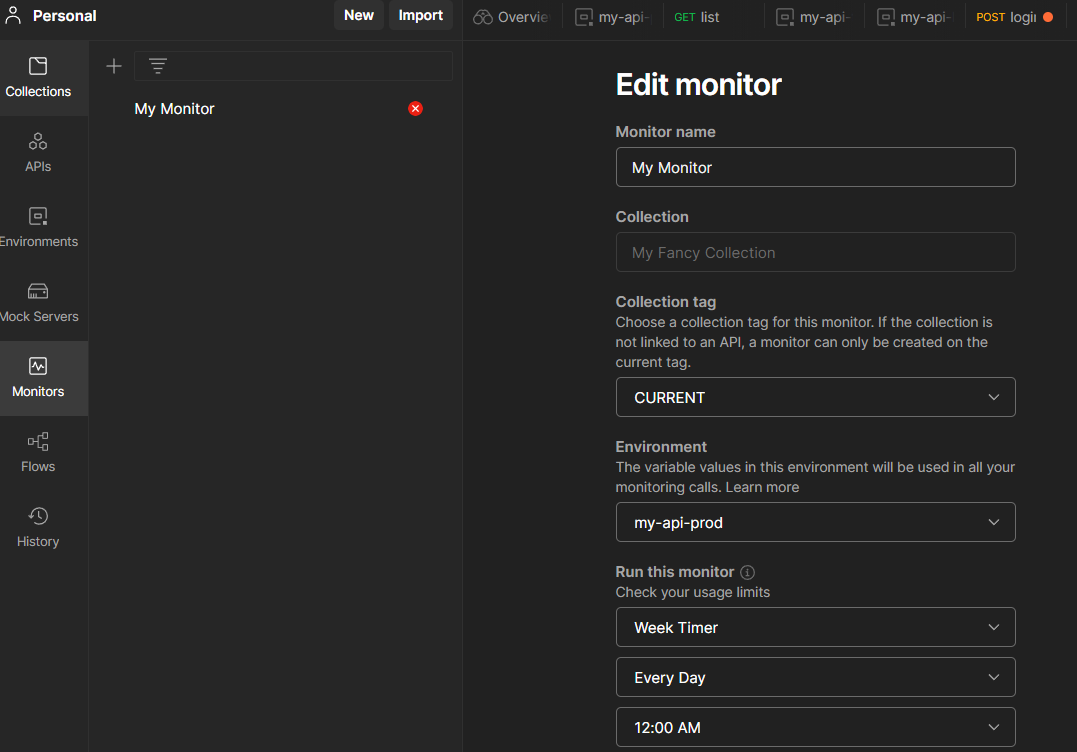This screenshot has height=752, width=1077.
Task: Click the Monitor name label
Action: tap(666, 132)
